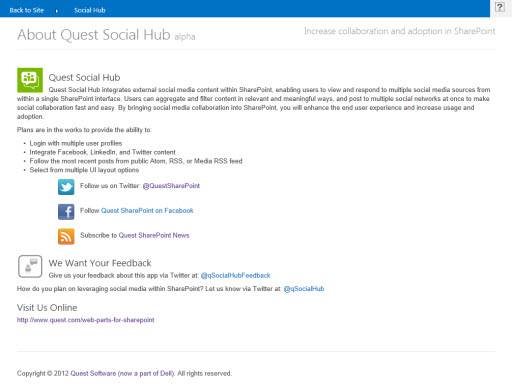
Task: Open the @QuestSharePoint Twitter link
Action: click(171, 186)
